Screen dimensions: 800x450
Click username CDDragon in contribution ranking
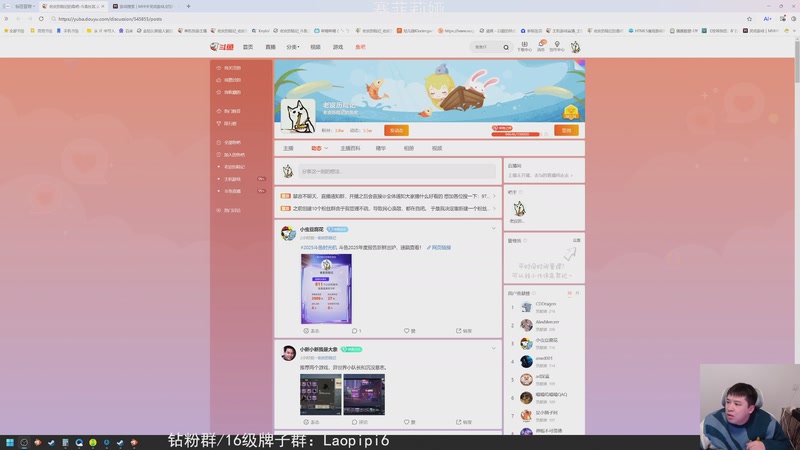545,304
